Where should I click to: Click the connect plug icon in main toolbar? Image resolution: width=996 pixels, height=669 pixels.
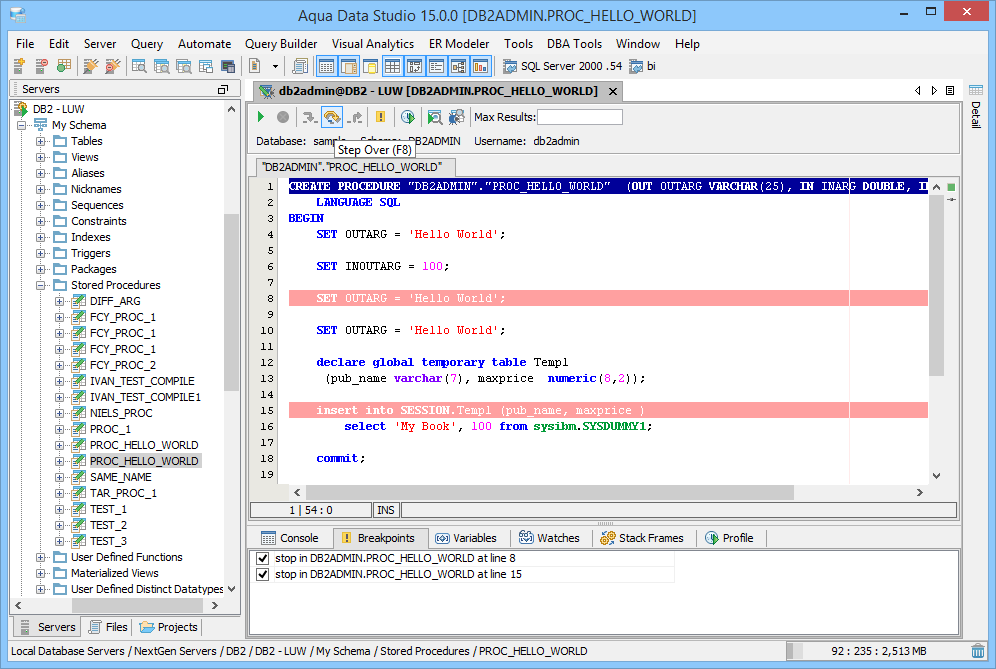pyautogui.click(x=90, y=65)
